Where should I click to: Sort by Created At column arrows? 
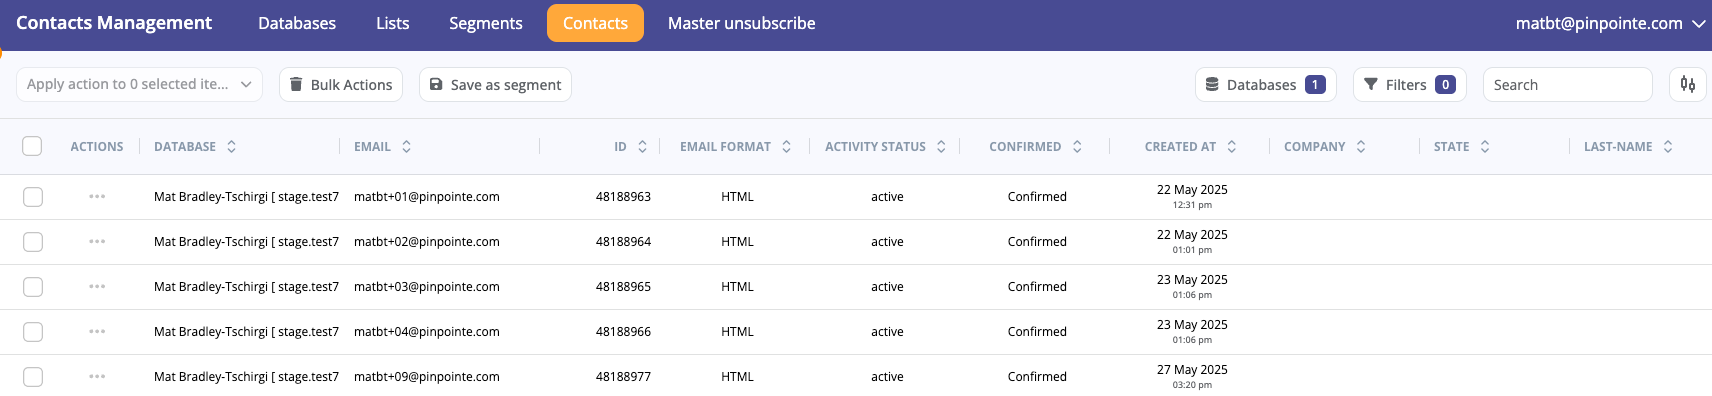tap(1231, 147)
